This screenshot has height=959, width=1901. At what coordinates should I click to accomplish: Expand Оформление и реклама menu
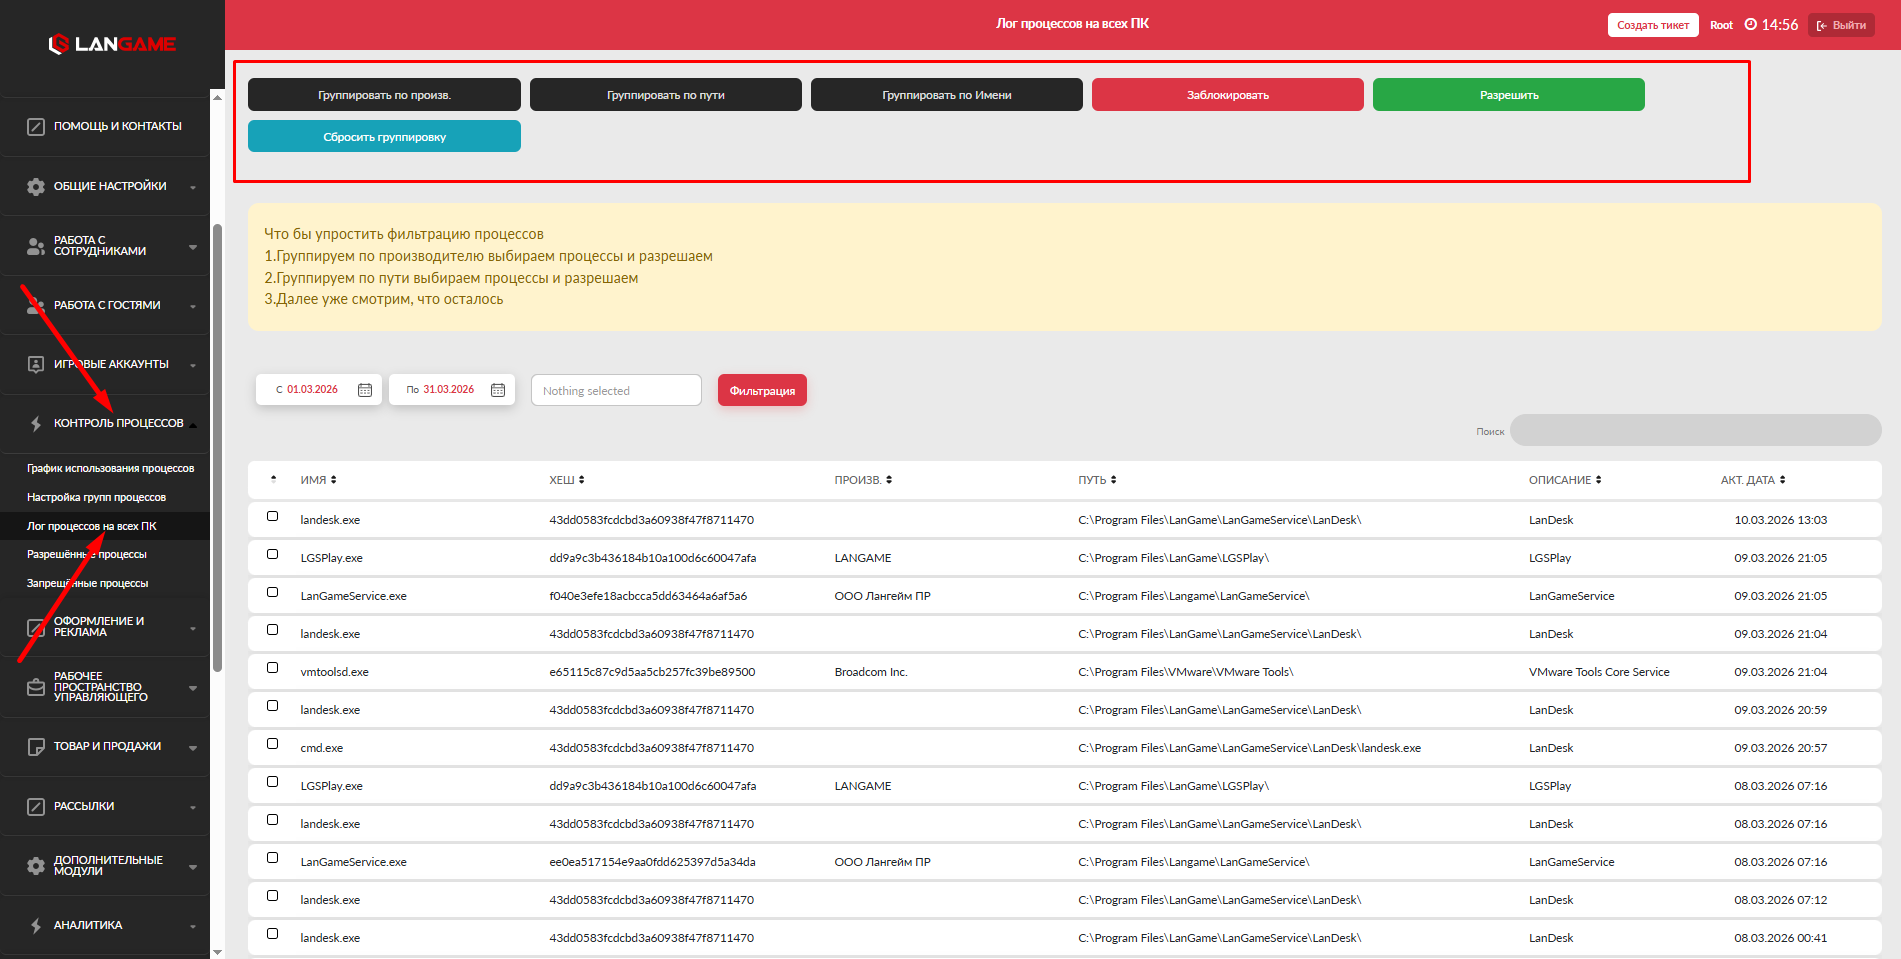point(193,628)
